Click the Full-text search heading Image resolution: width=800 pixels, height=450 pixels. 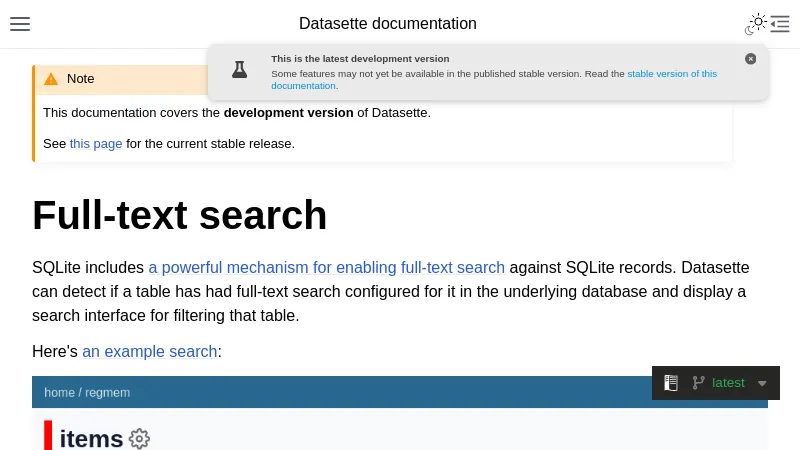(180, 215)
